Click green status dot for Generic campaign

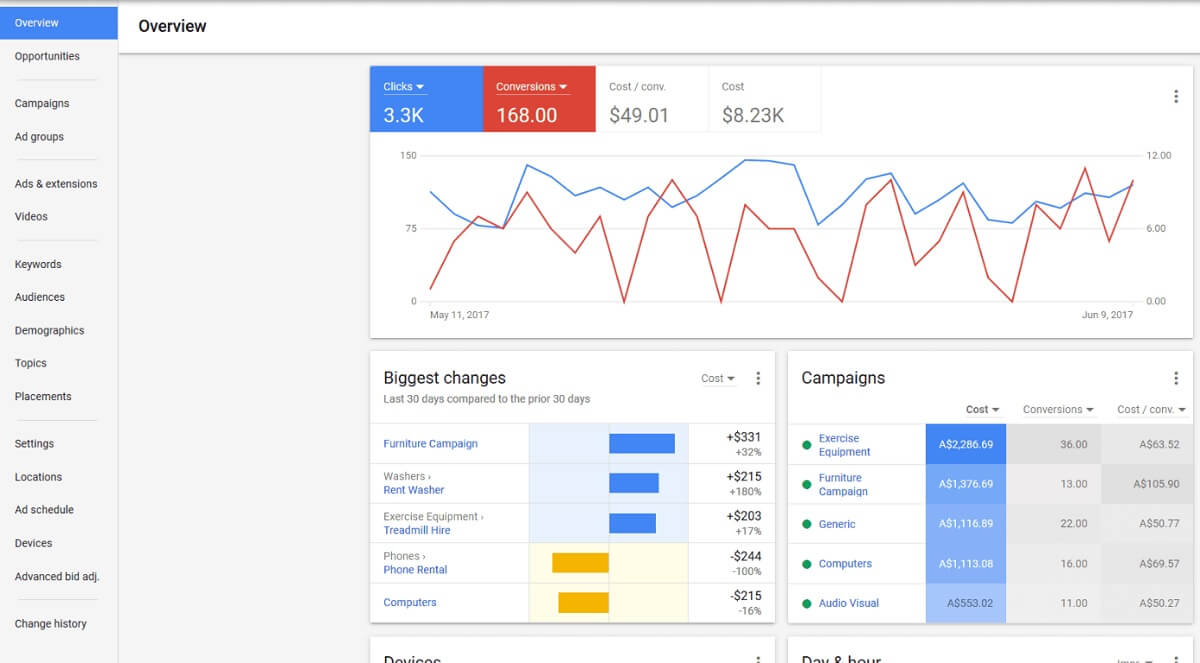tap(807, 524)
